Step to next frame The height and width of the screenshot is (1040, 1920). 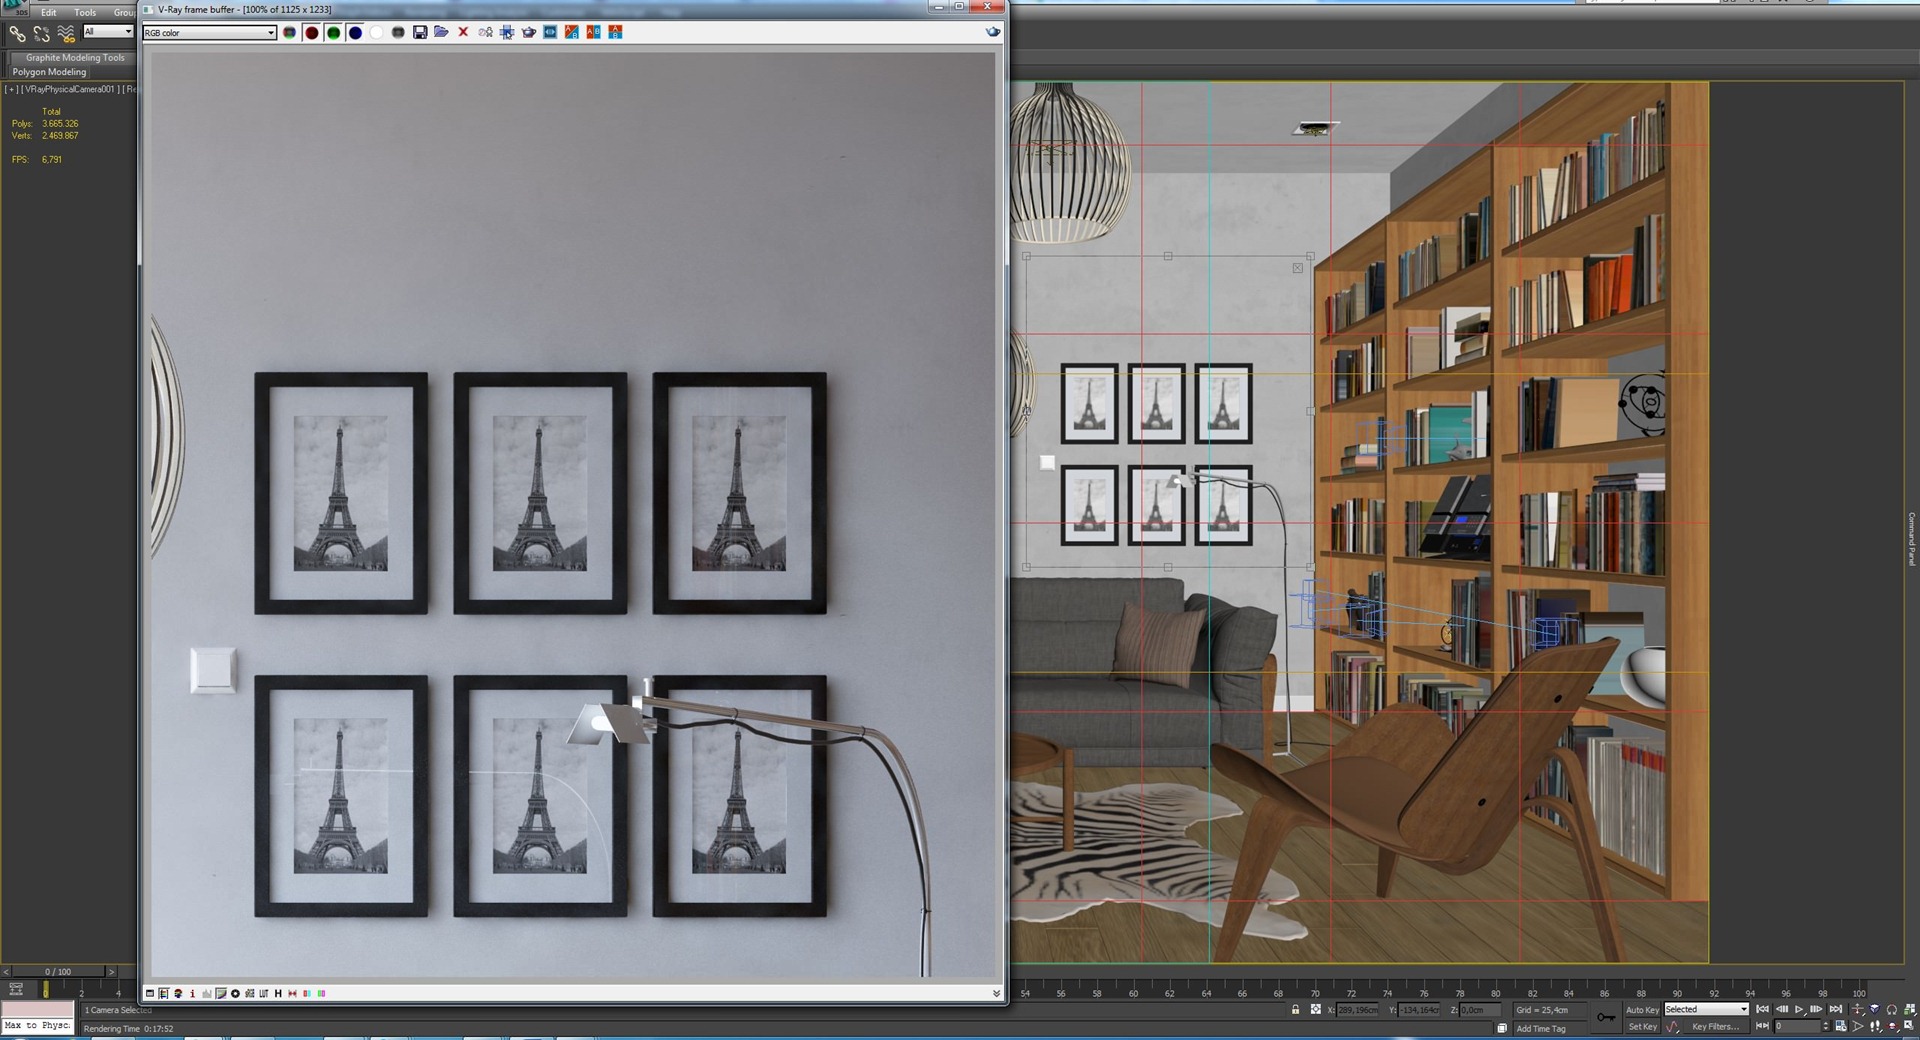point(1817,1009)
